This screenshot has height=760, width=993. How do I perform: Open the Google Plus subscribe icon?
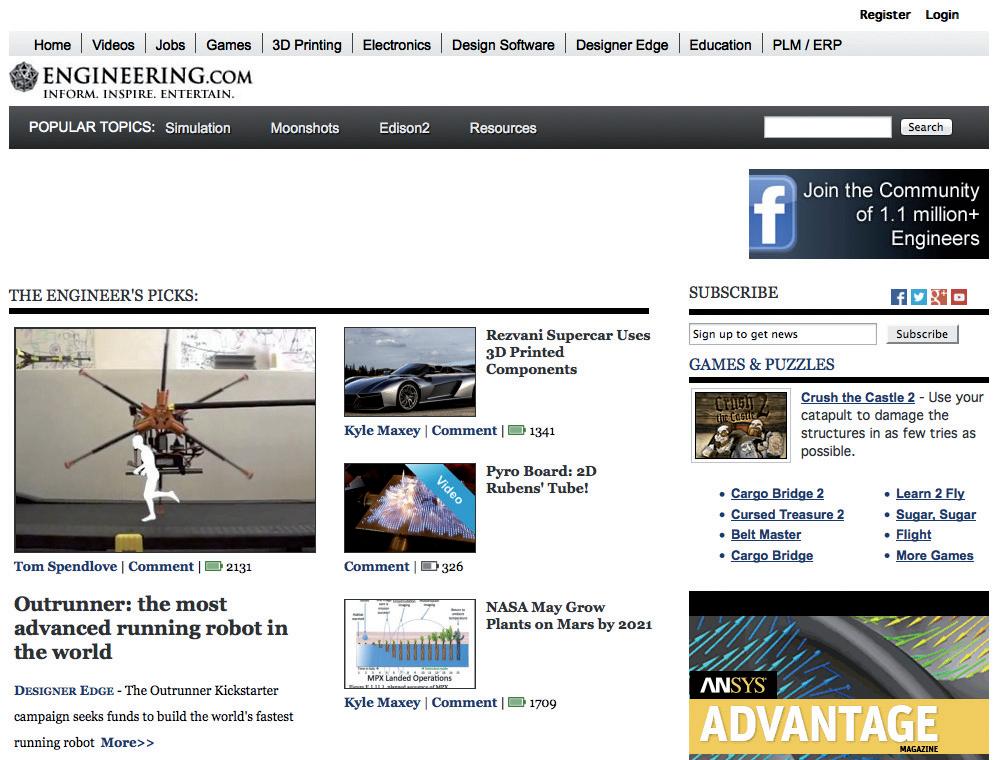tap(939, 297)
